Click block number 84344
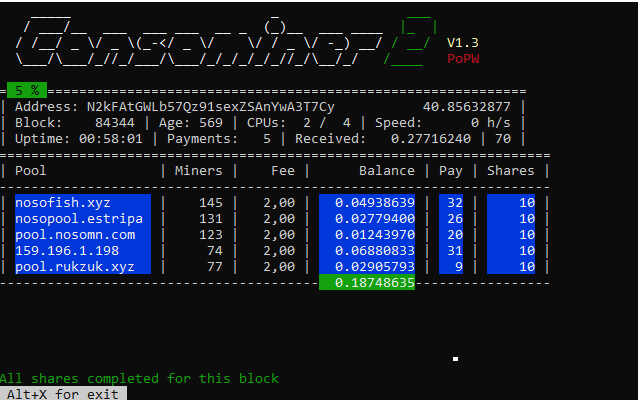This screenshot has width=638, height=400. tap(114, 123)
